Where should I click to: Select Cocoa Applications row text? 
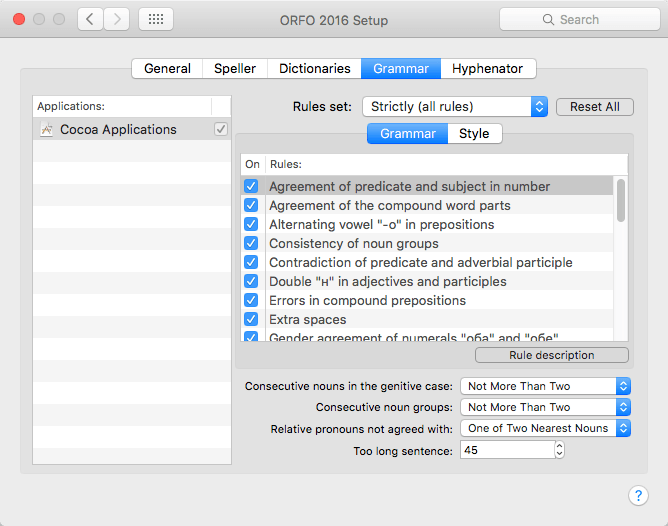point(118,129)
